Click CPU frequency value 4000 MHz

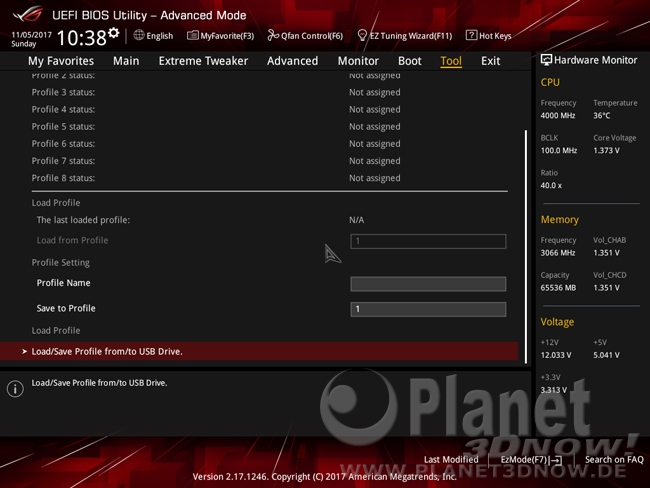[558, 116]
